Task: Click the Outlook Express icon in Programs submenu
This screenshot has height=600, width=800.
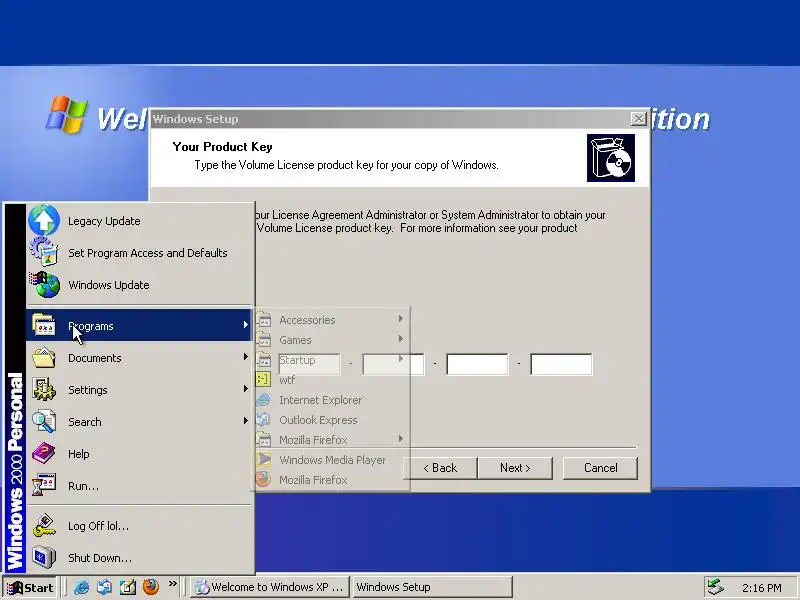Action: coord(263,419)
